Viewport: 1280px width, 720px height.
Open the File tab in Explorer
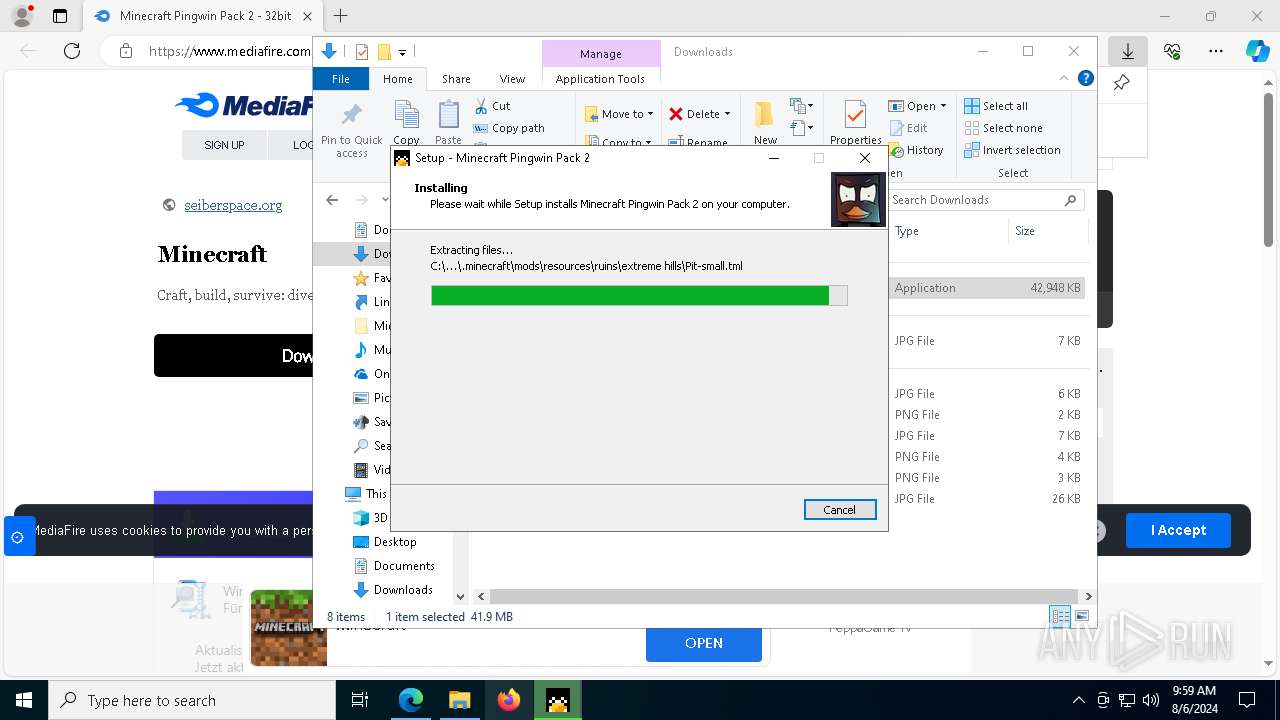(341, 79)
